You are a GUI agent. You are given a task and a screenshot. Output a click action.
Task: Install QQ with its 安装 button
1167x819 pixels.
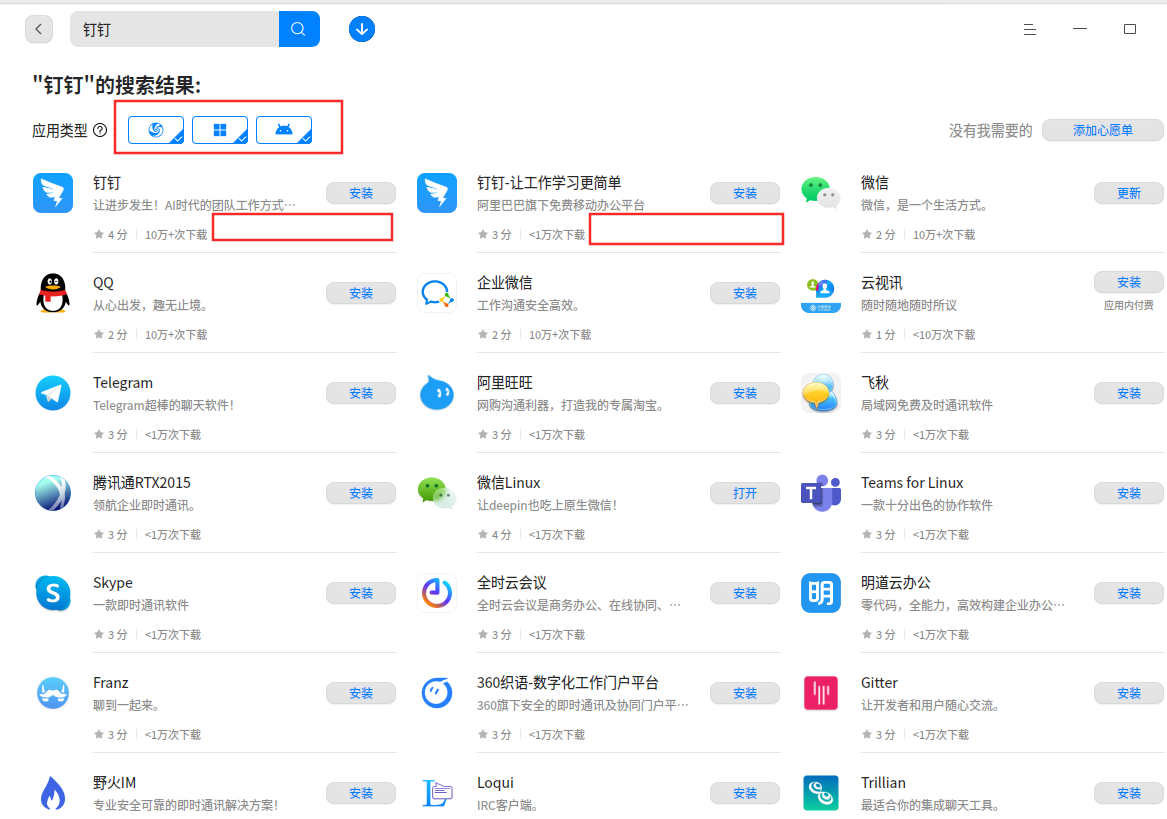pos(361,293)
